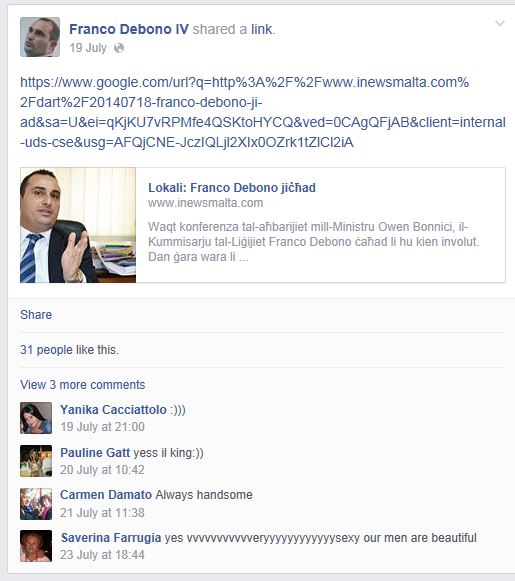The image size is (515, 581).
Task: Open Yanika Cacciattolo's profile name
Action: click(113, 410)
